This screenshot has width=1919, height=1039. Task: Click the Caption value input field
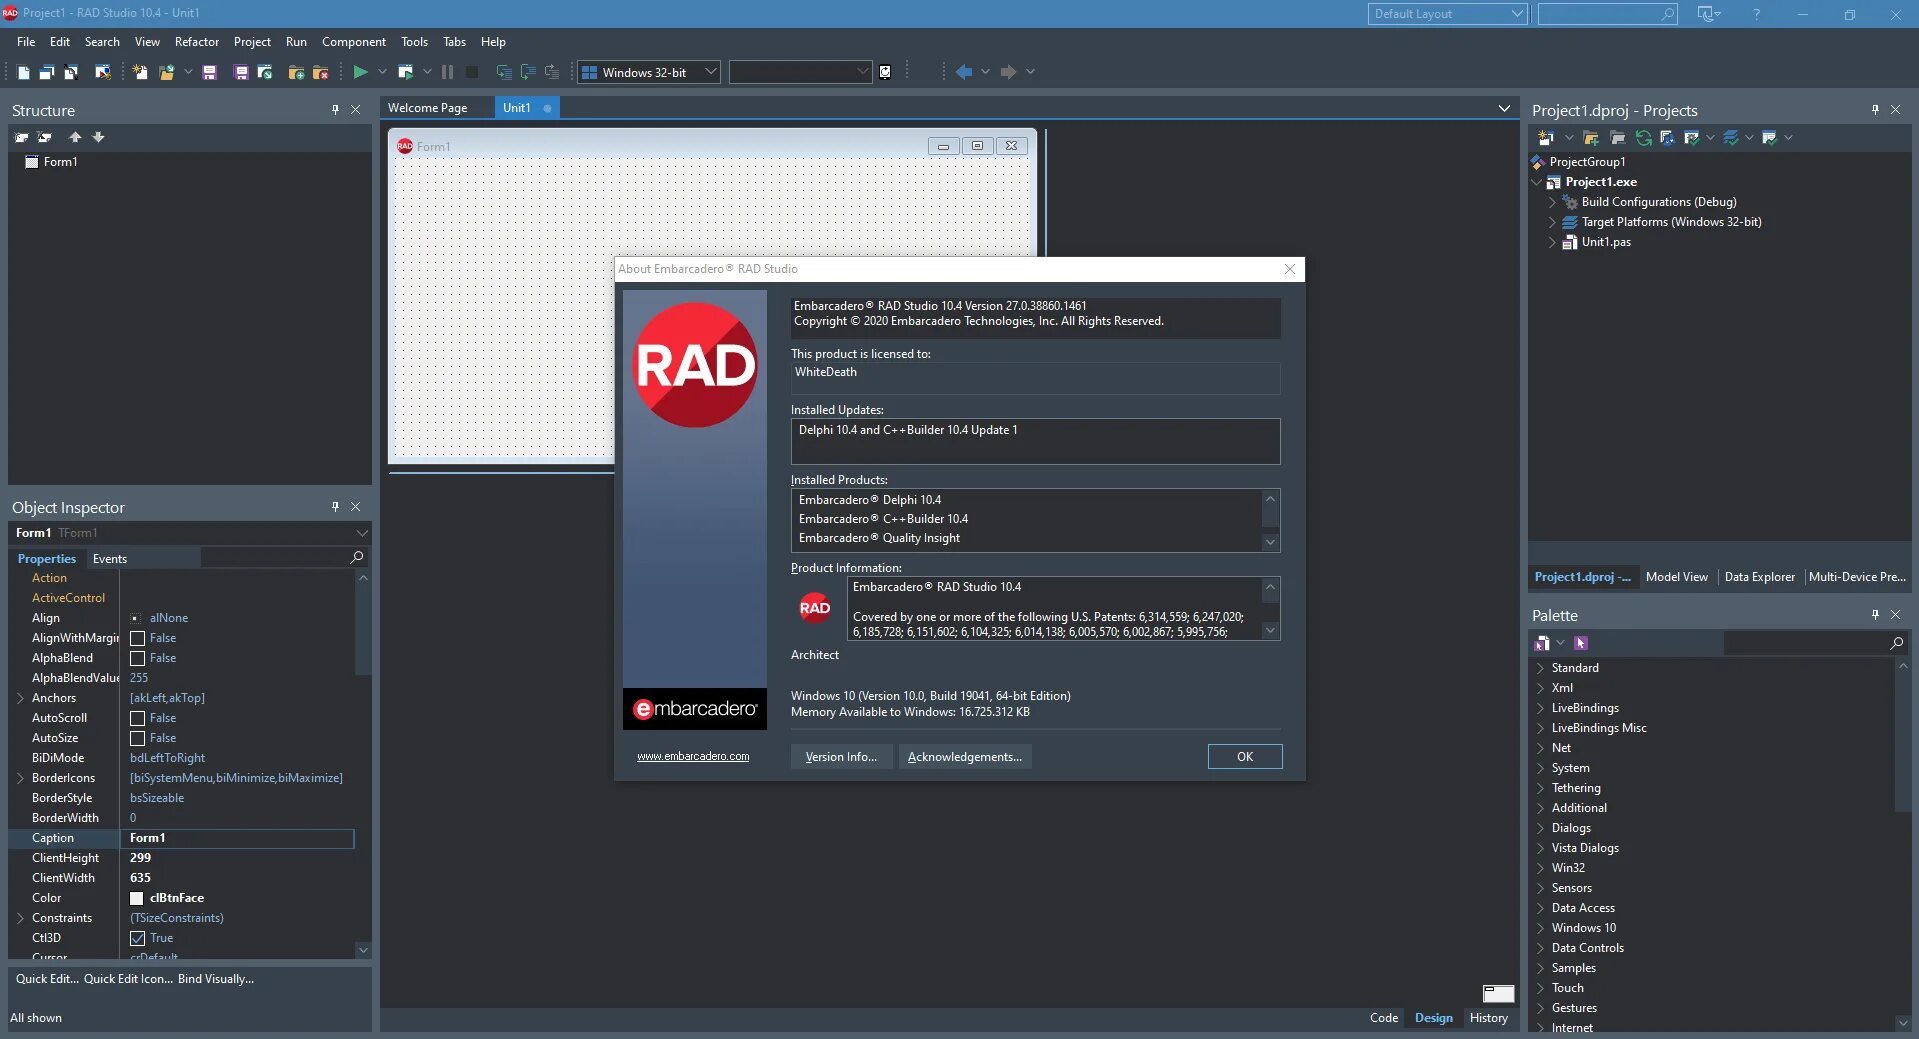[237, 838]
